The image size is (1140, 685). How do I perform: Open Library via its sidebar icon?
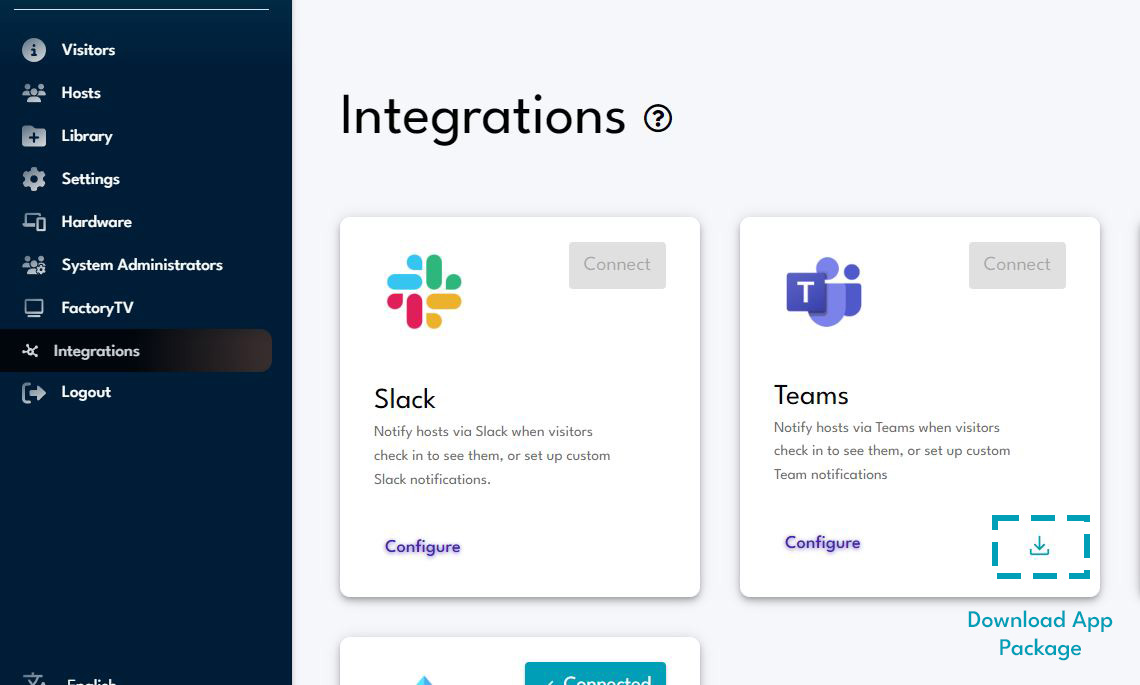[34, 135]
